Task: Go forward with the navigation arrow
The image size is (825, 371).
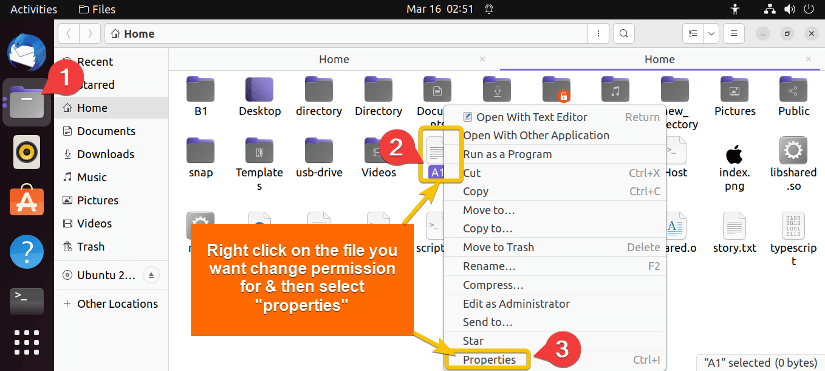Action: click(x=90, y=34)
